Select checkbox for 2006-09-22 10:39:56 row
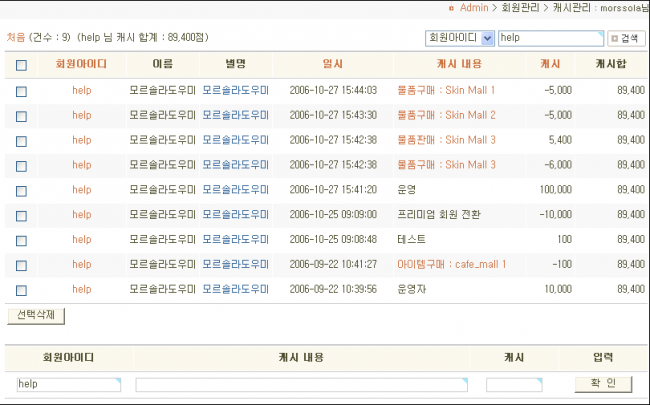Screen dimensions: 650x405 point(21,290)
